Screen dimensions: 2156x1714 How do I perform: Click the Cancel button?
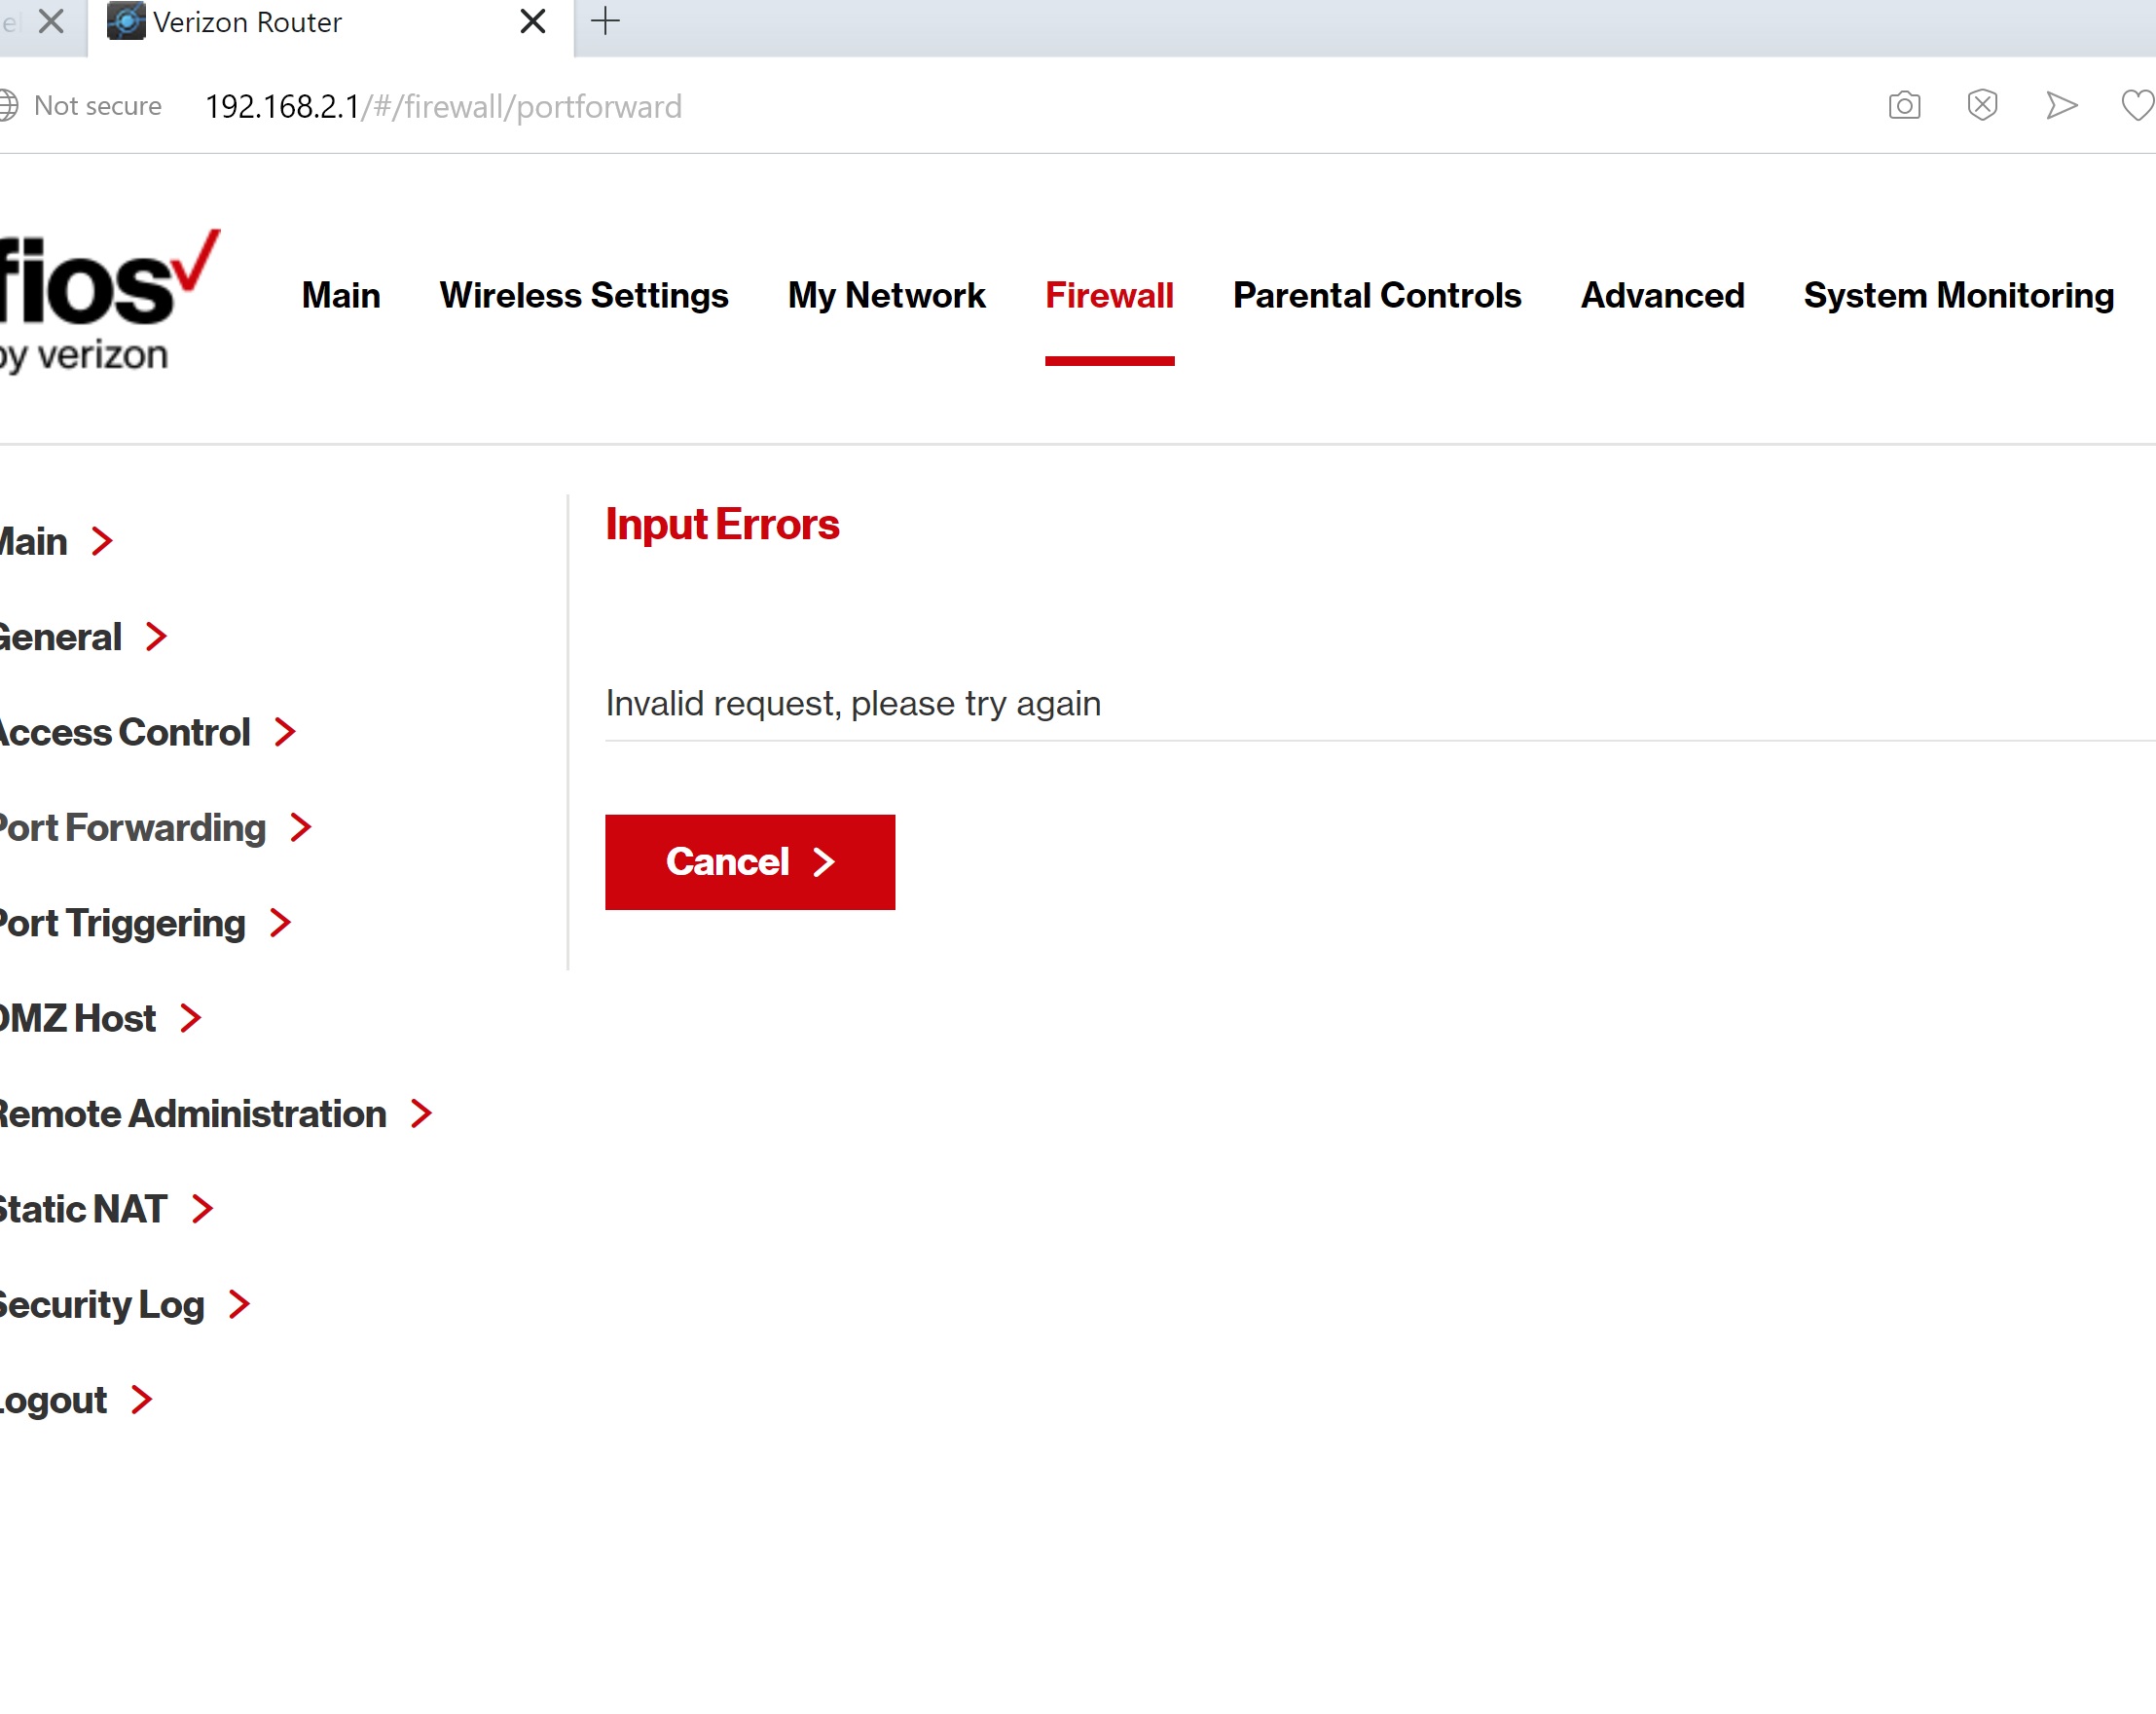tap(749, 861)
